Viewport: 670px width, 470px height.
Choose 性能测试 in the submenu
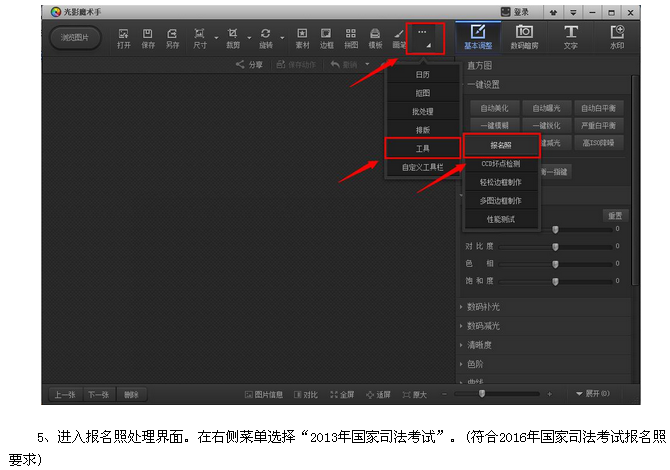point(501,219)
